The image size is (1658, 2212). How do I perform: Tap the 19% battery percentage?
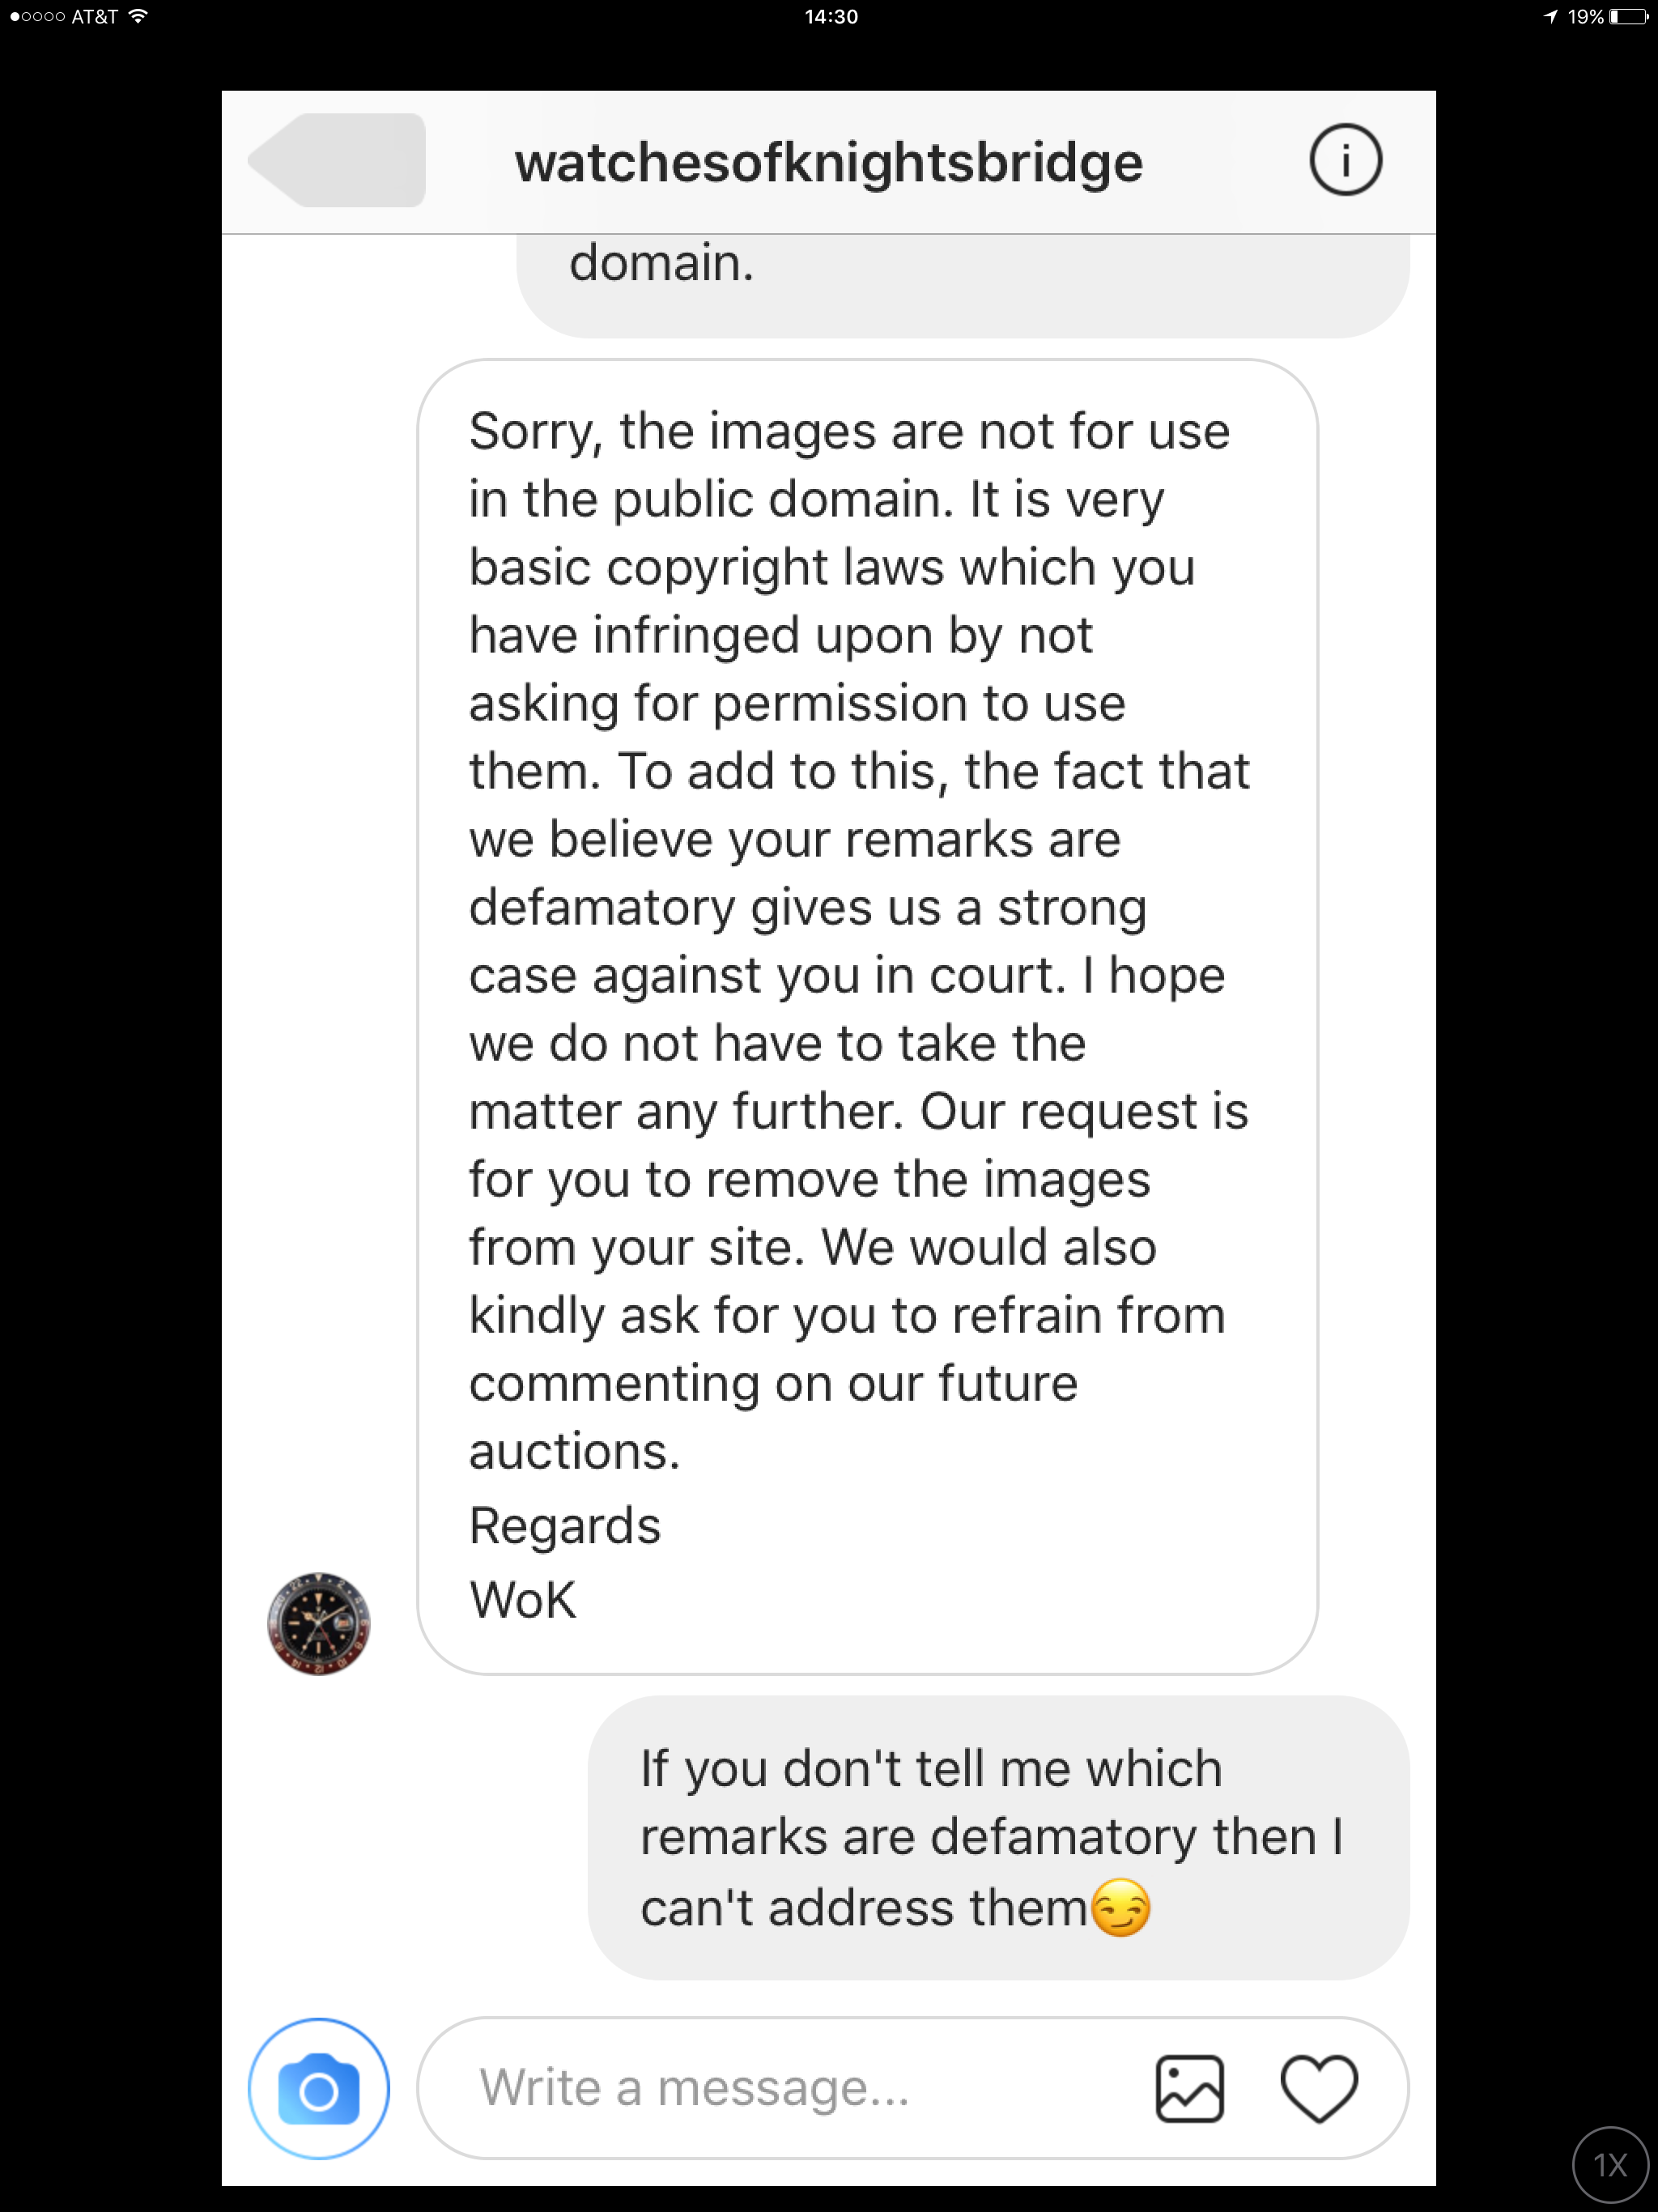click(x=1585, y=16)
